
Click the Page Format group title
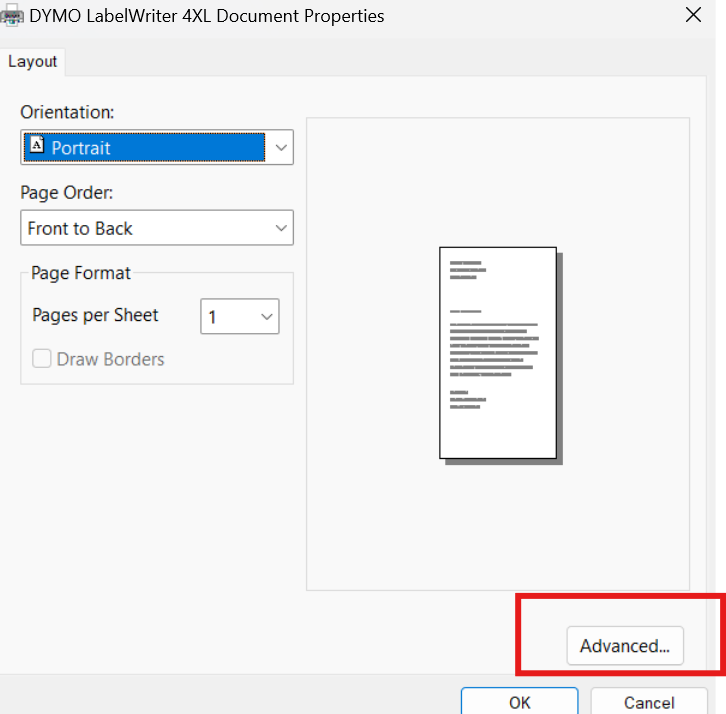point(81,273)
